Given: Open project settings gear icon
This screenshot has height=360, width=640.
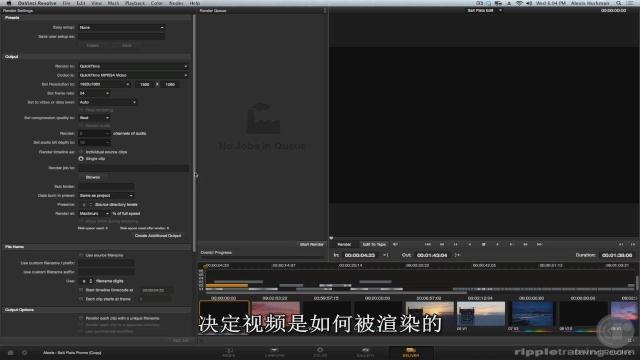Looking at the screenshot, I should pyautogui.click(x=24, y=353).
